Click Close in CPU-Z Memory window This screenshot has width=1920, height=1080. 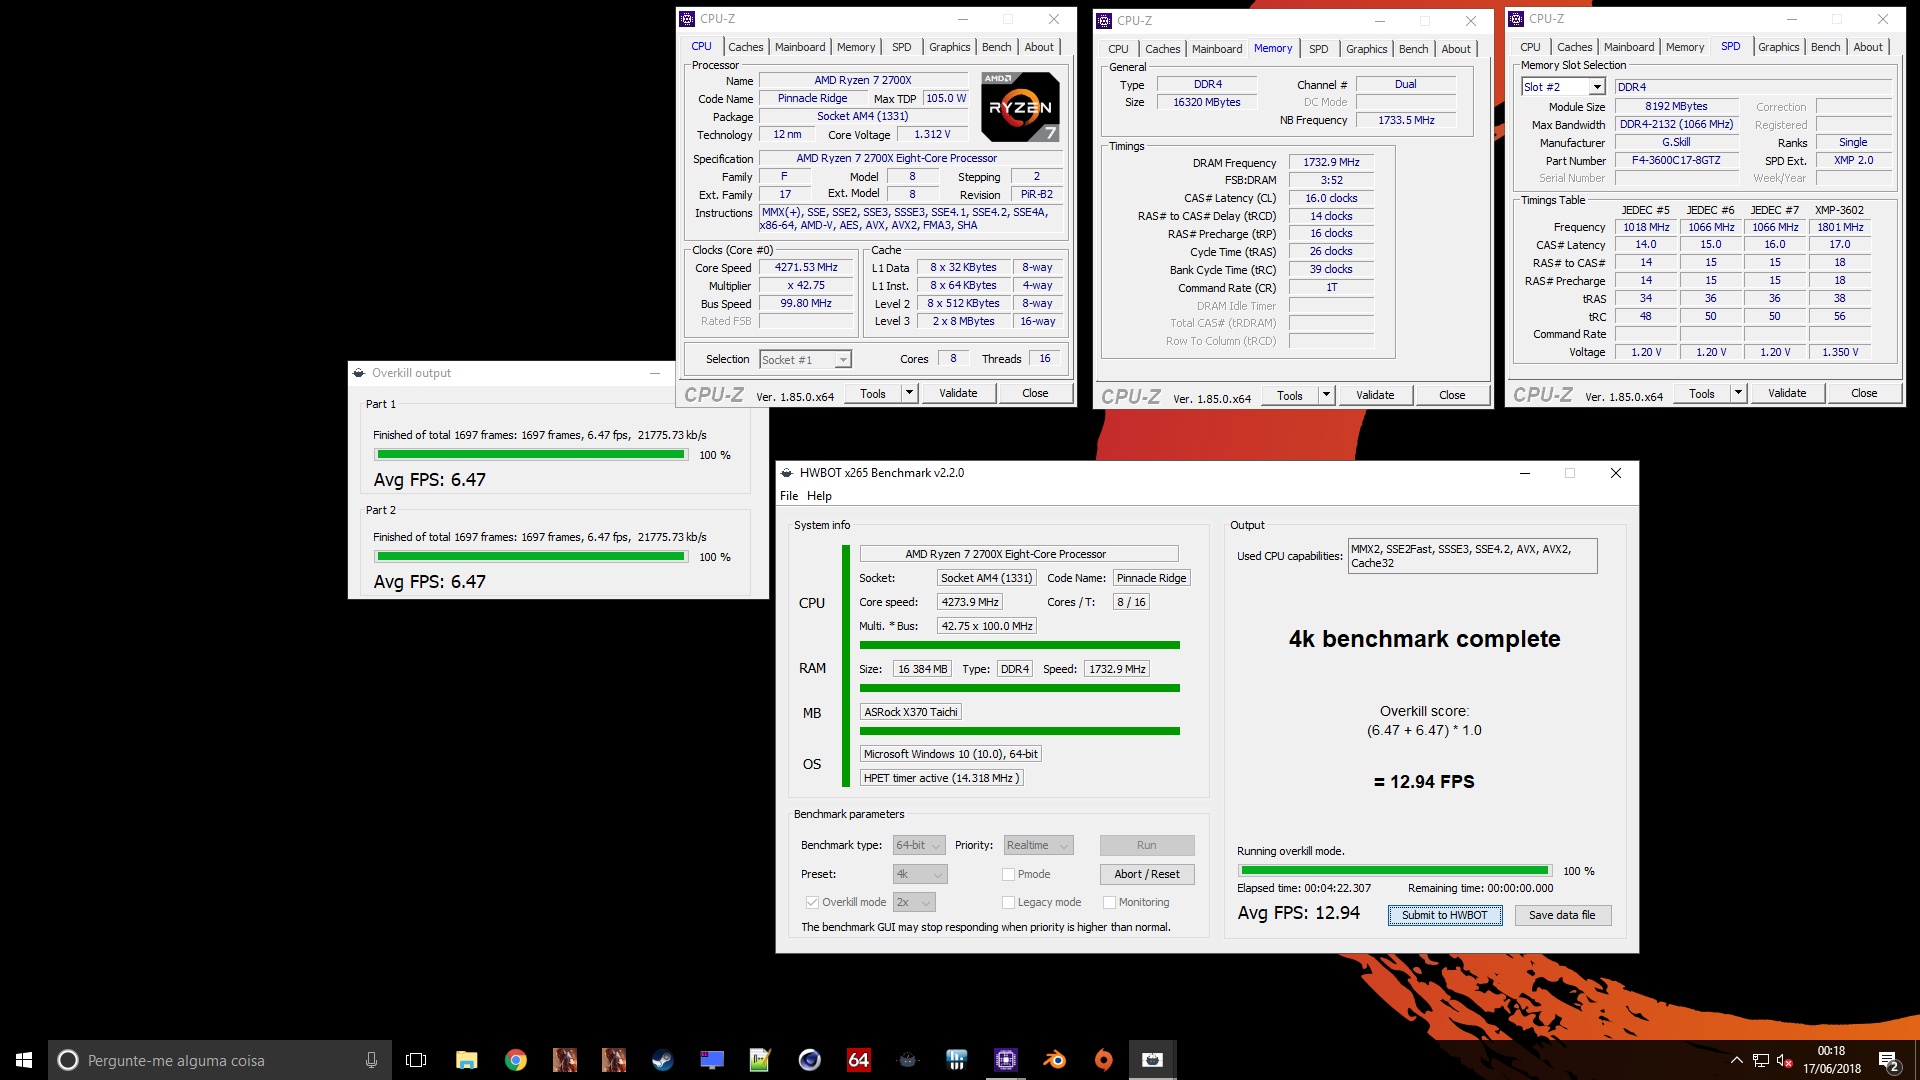click(x=1452, y=395)
